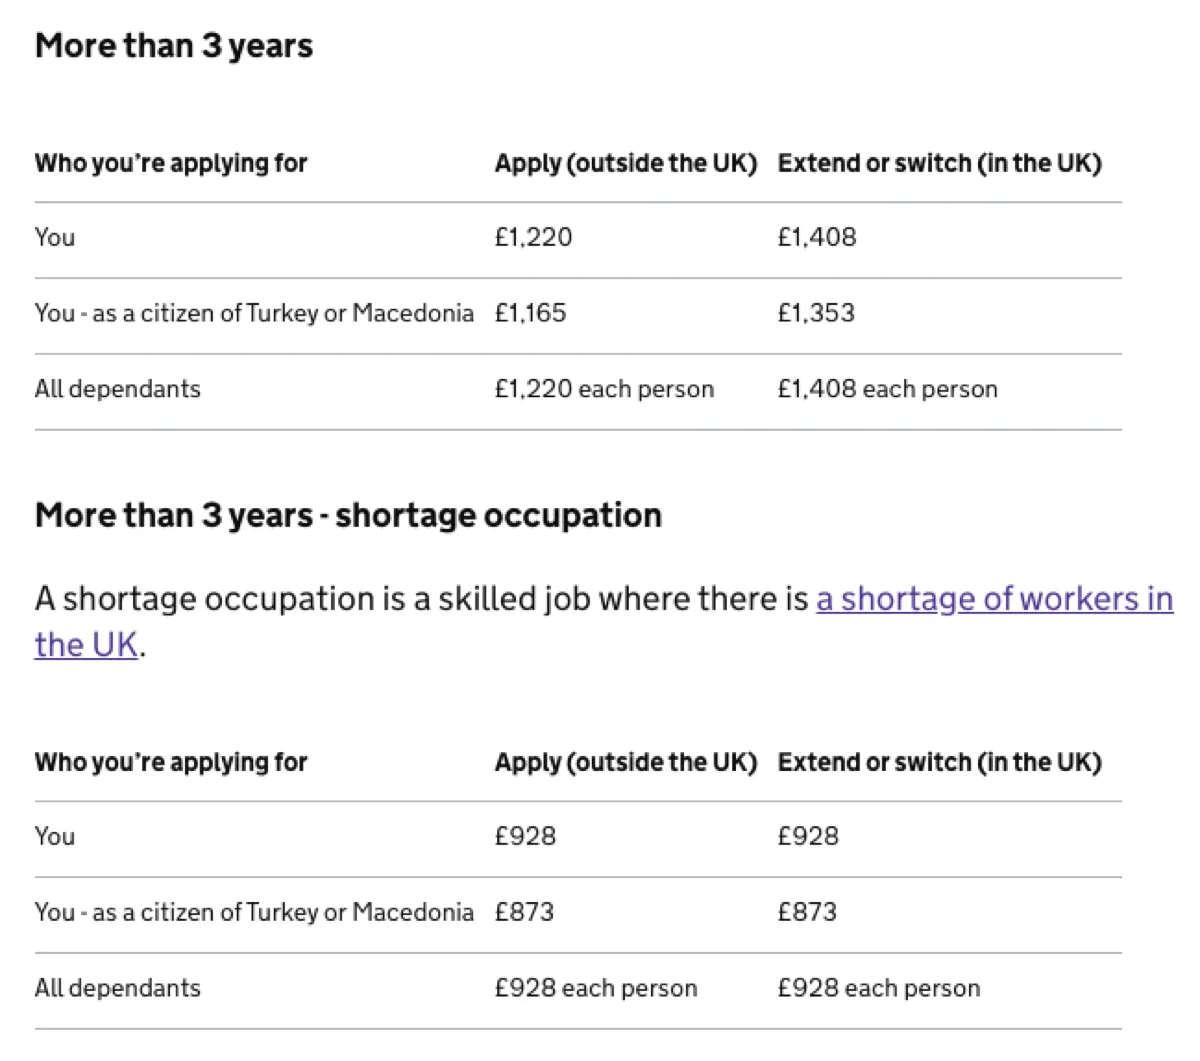Click the 'More than 3 years' heading

point(174,46)
